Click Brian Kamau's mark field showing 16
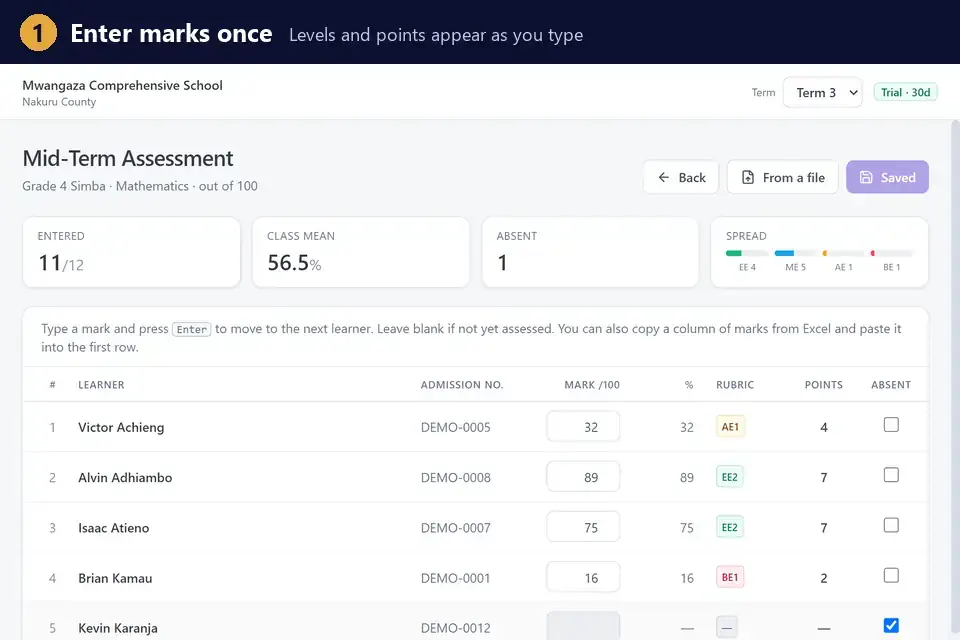 click(x=583, y=578)
